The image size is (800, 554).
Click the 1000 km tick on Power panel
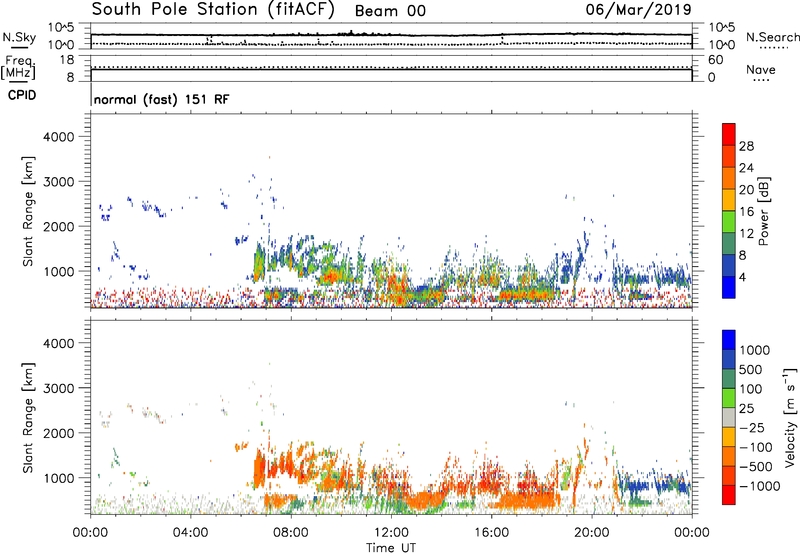[x=59, y=271]
